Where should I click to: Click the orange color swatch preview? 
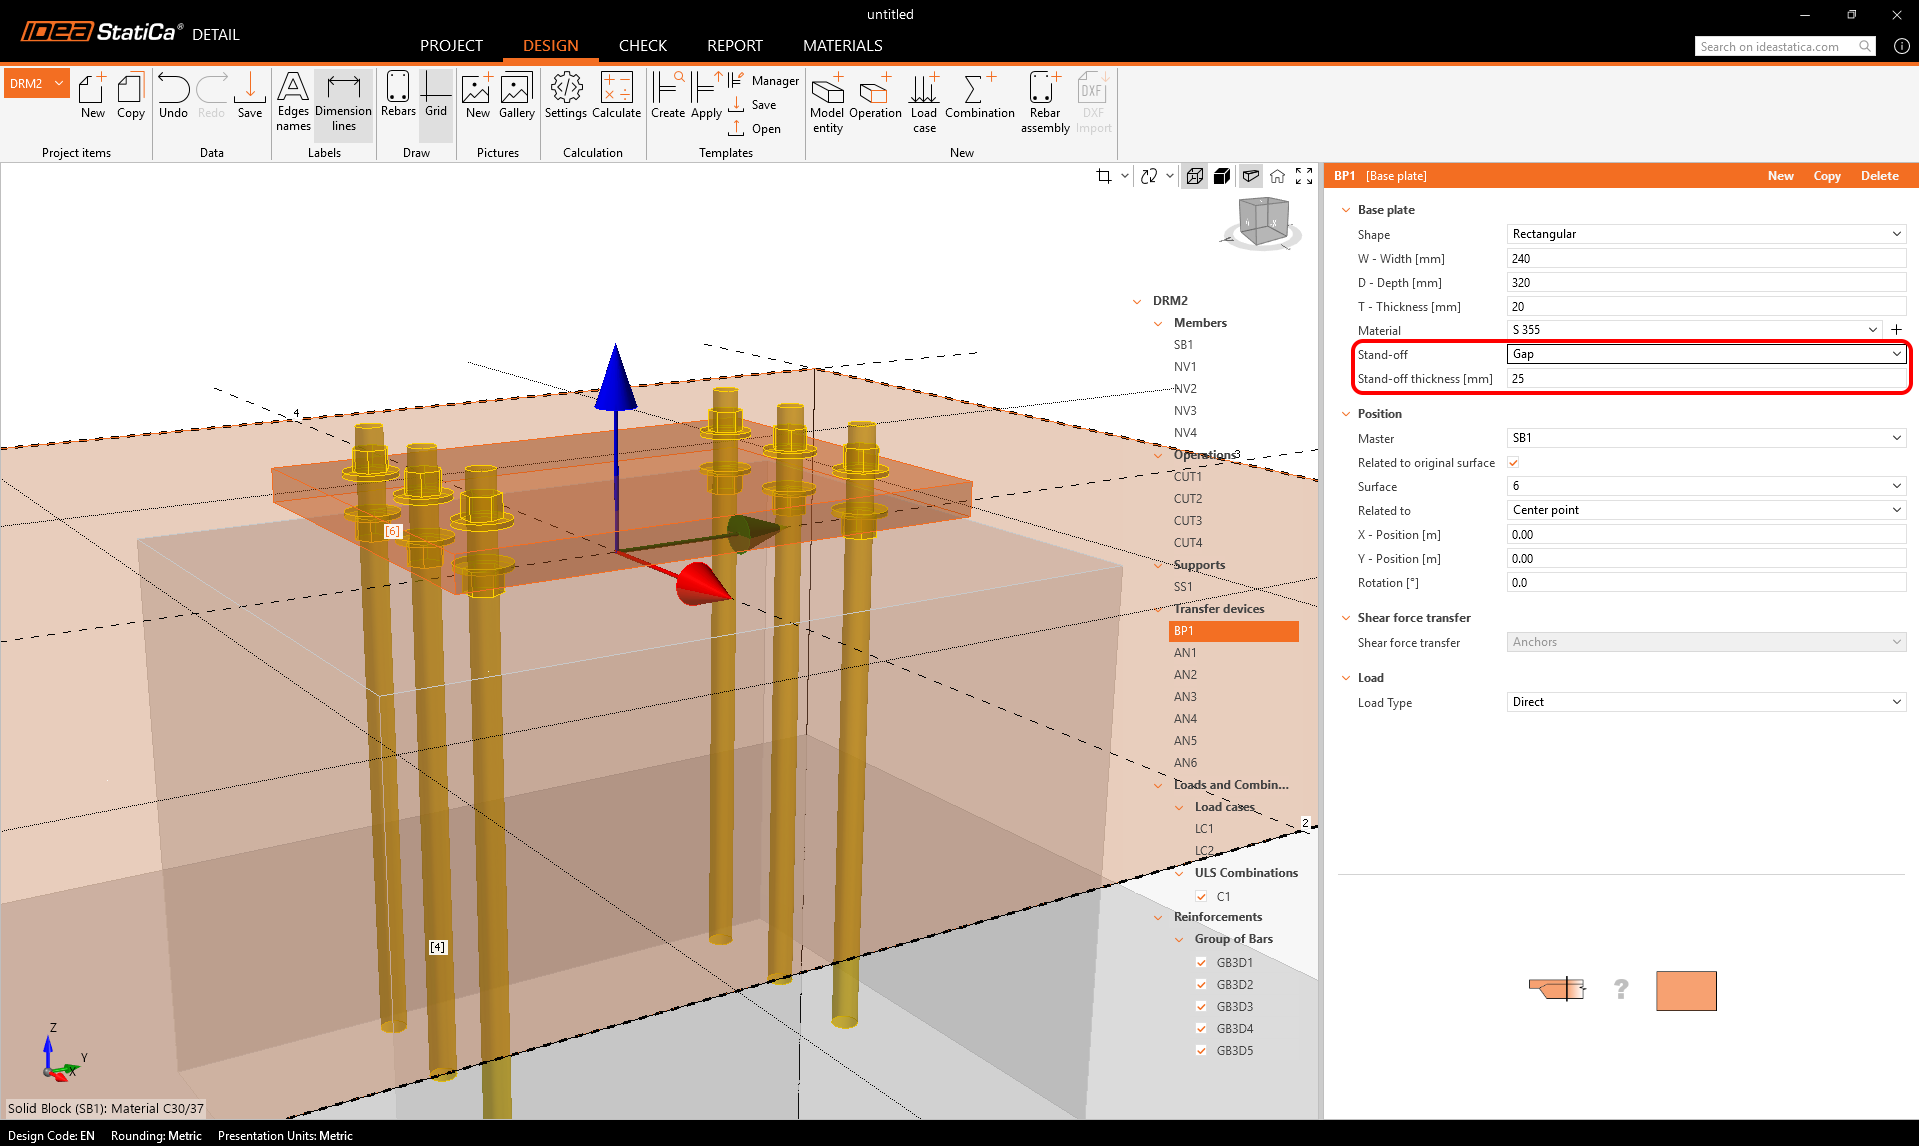[x=1686, y=990]
